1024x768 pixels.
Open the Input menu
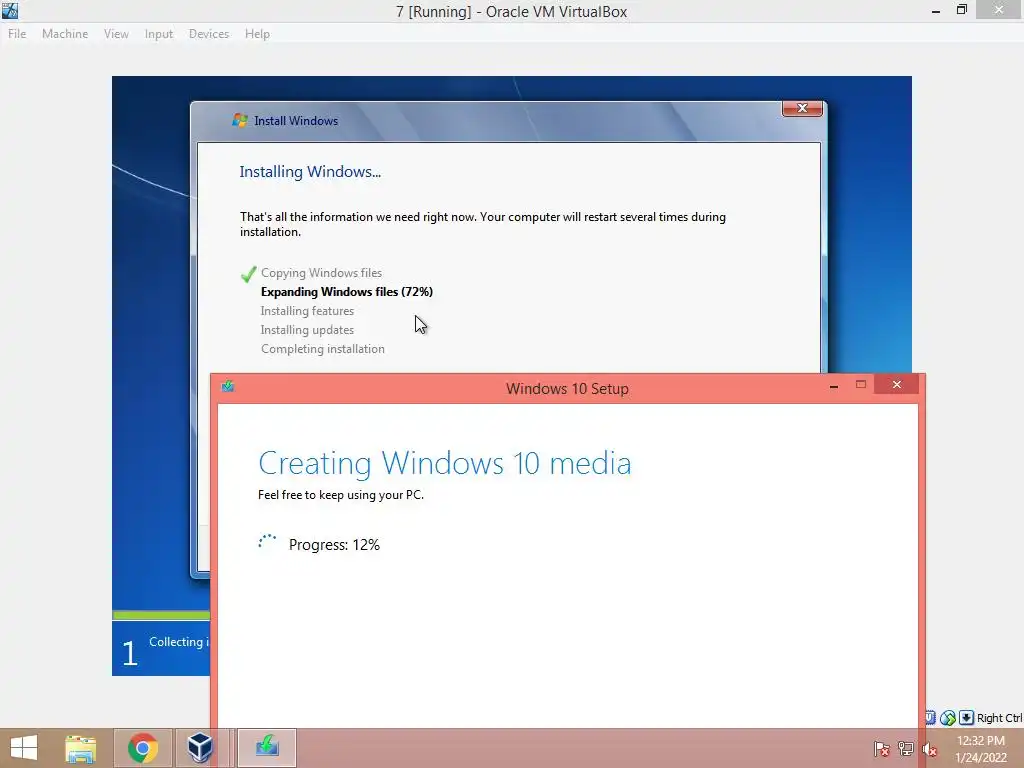pos(159,34)
